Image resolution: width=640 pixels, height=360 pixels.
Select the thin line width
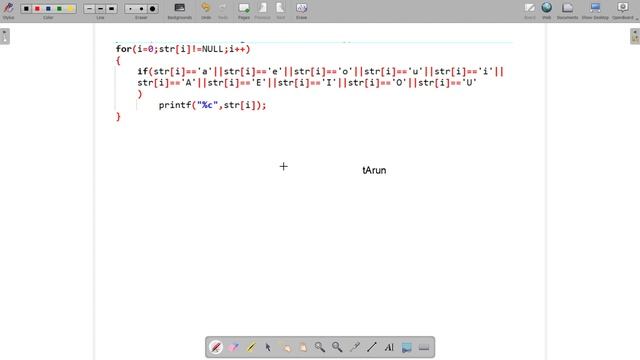click(x=89, y=9)
